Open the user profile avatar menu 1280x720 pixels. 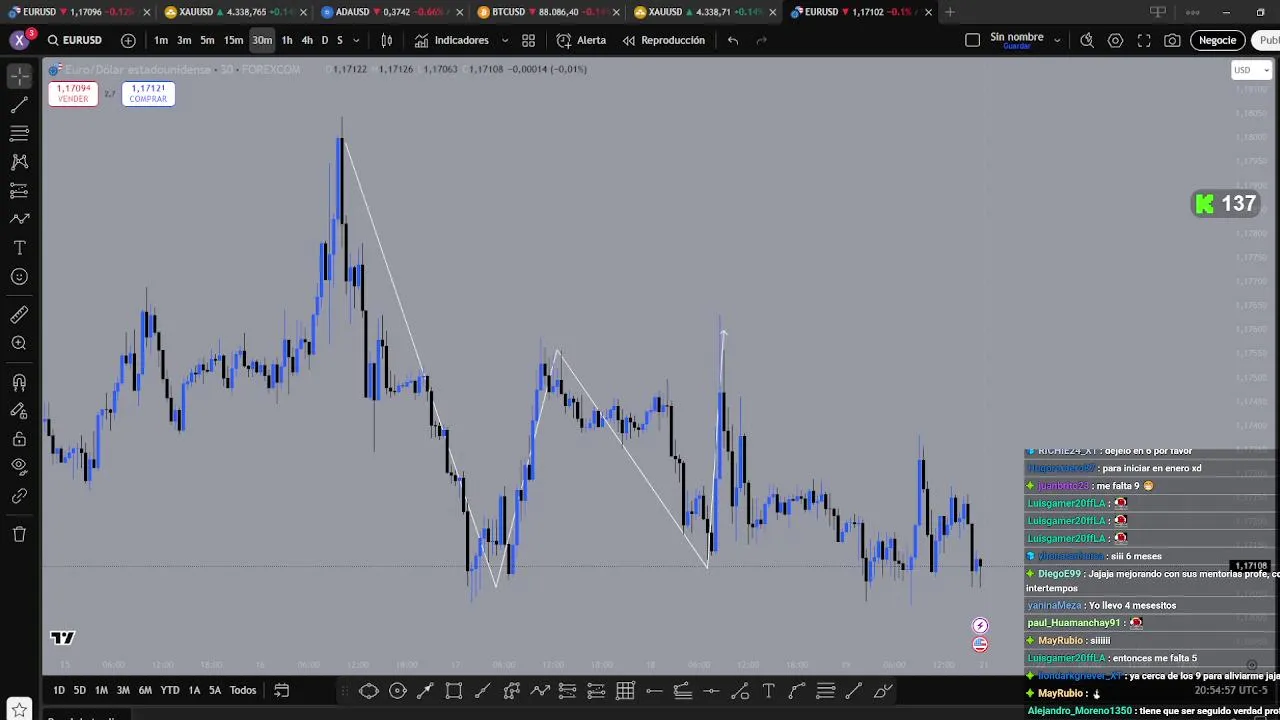coord(19,40)
